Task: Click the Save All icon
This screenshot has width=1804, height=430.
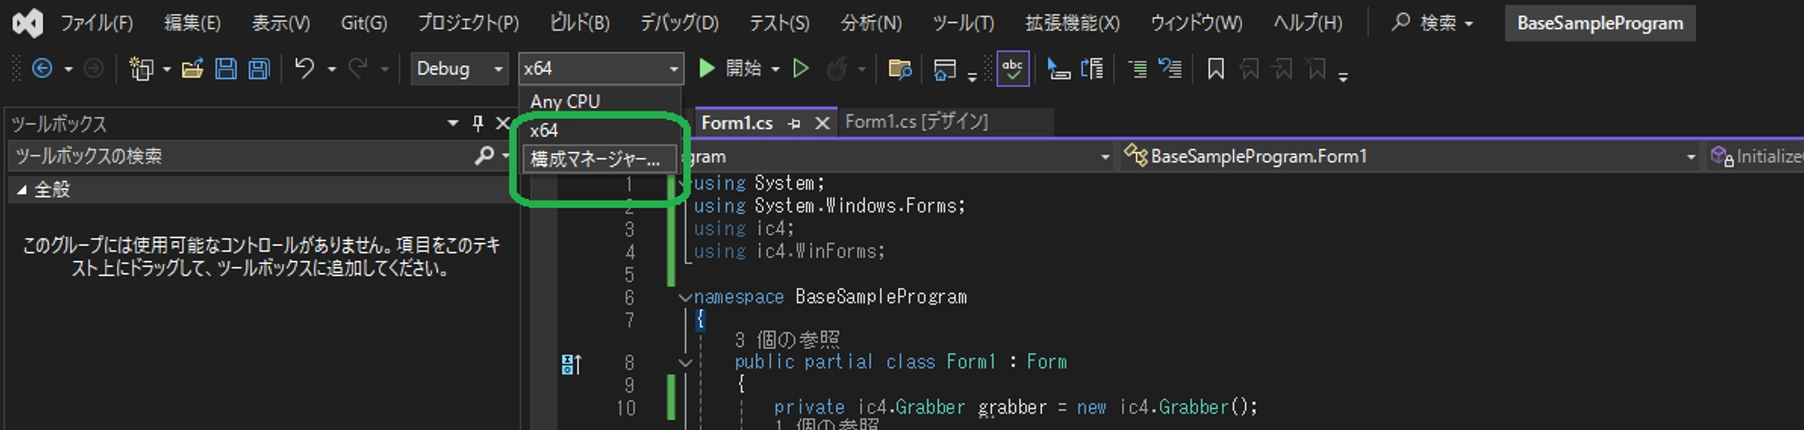Action: point(259,68)
